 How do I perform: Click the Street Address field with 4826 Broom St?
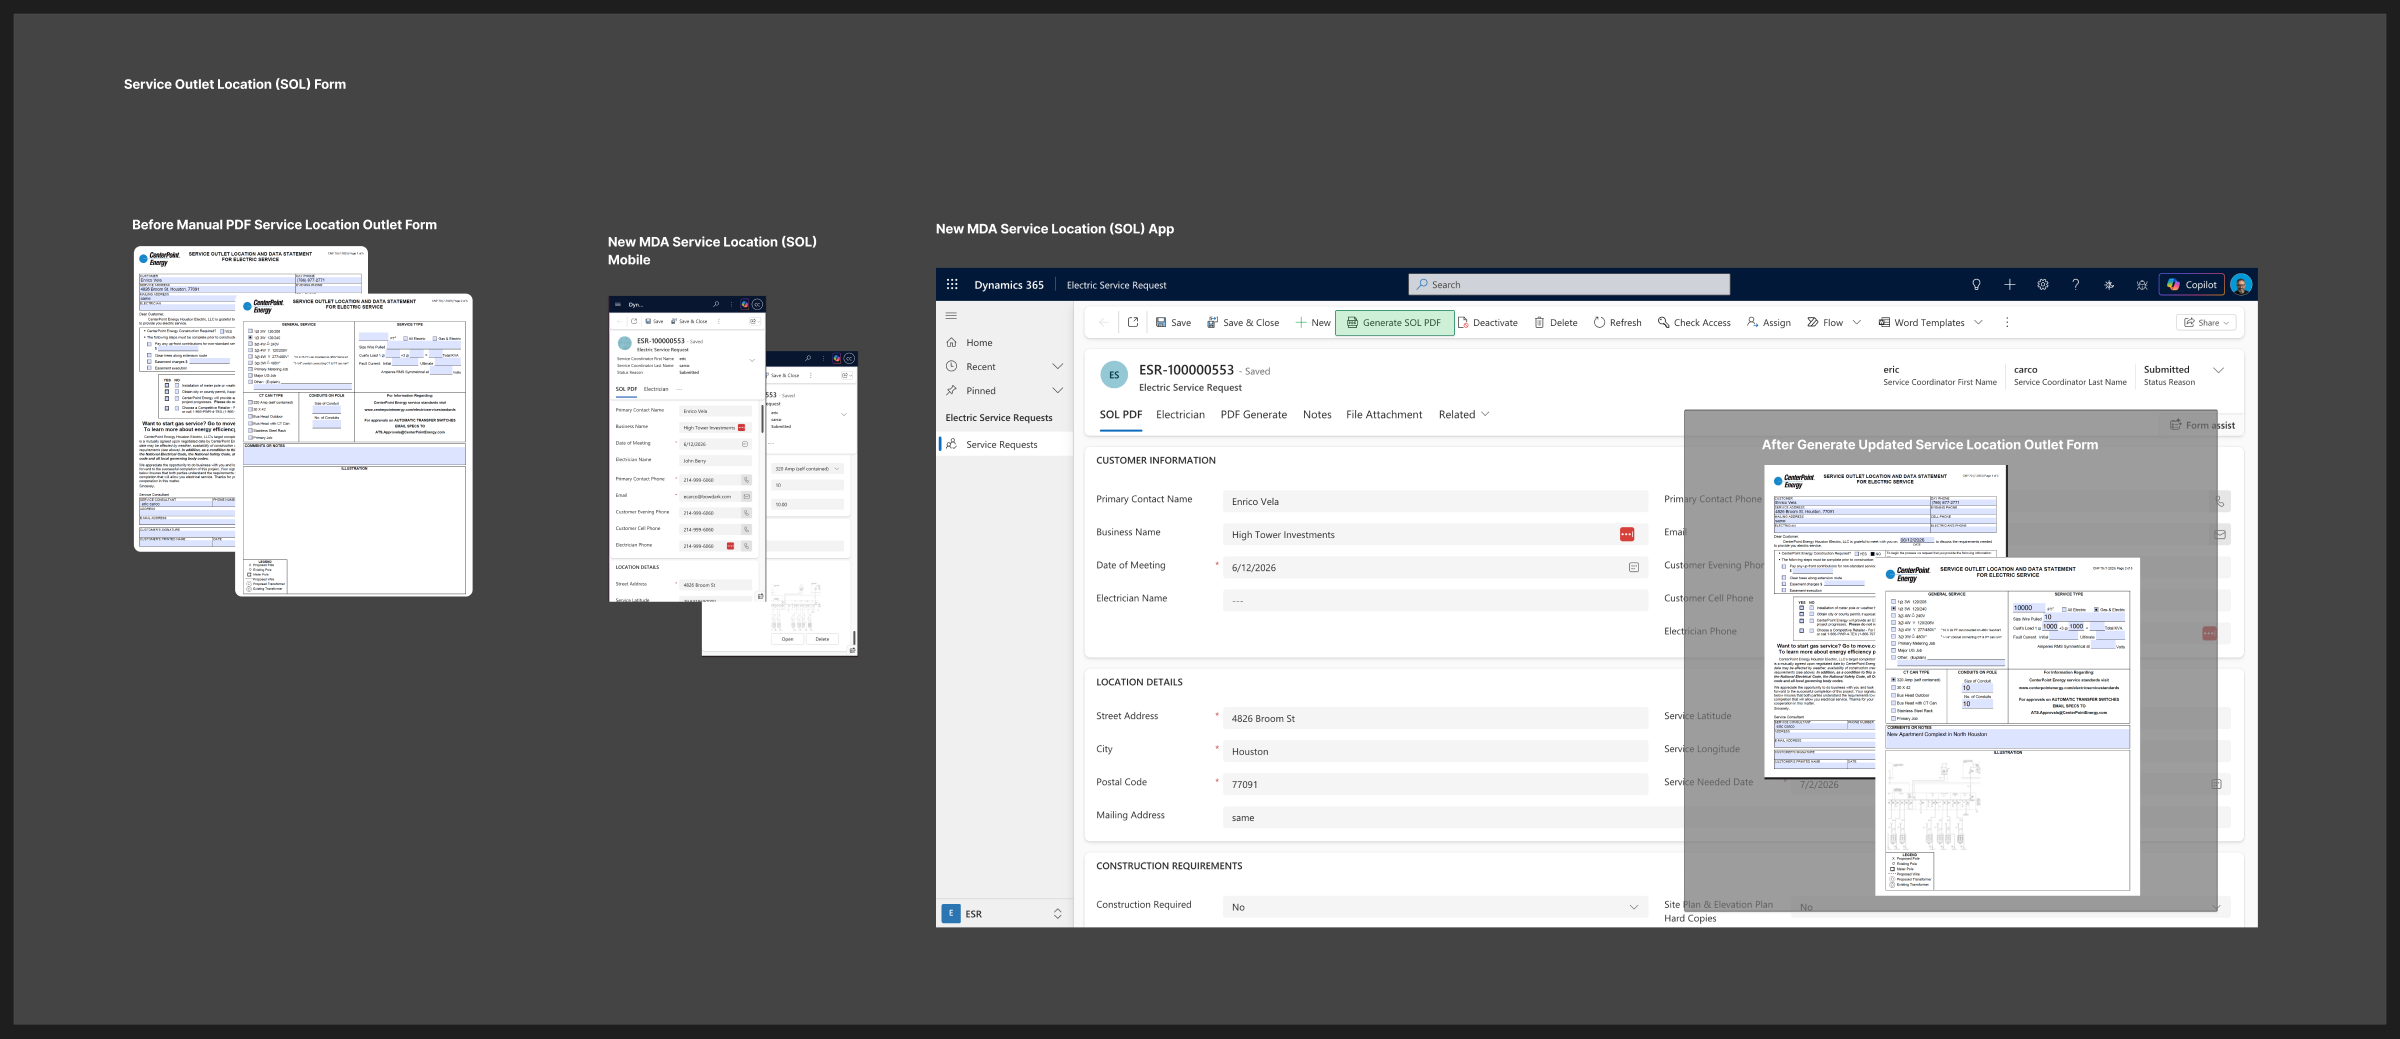pyautogui.click(x=1434, y=719)
